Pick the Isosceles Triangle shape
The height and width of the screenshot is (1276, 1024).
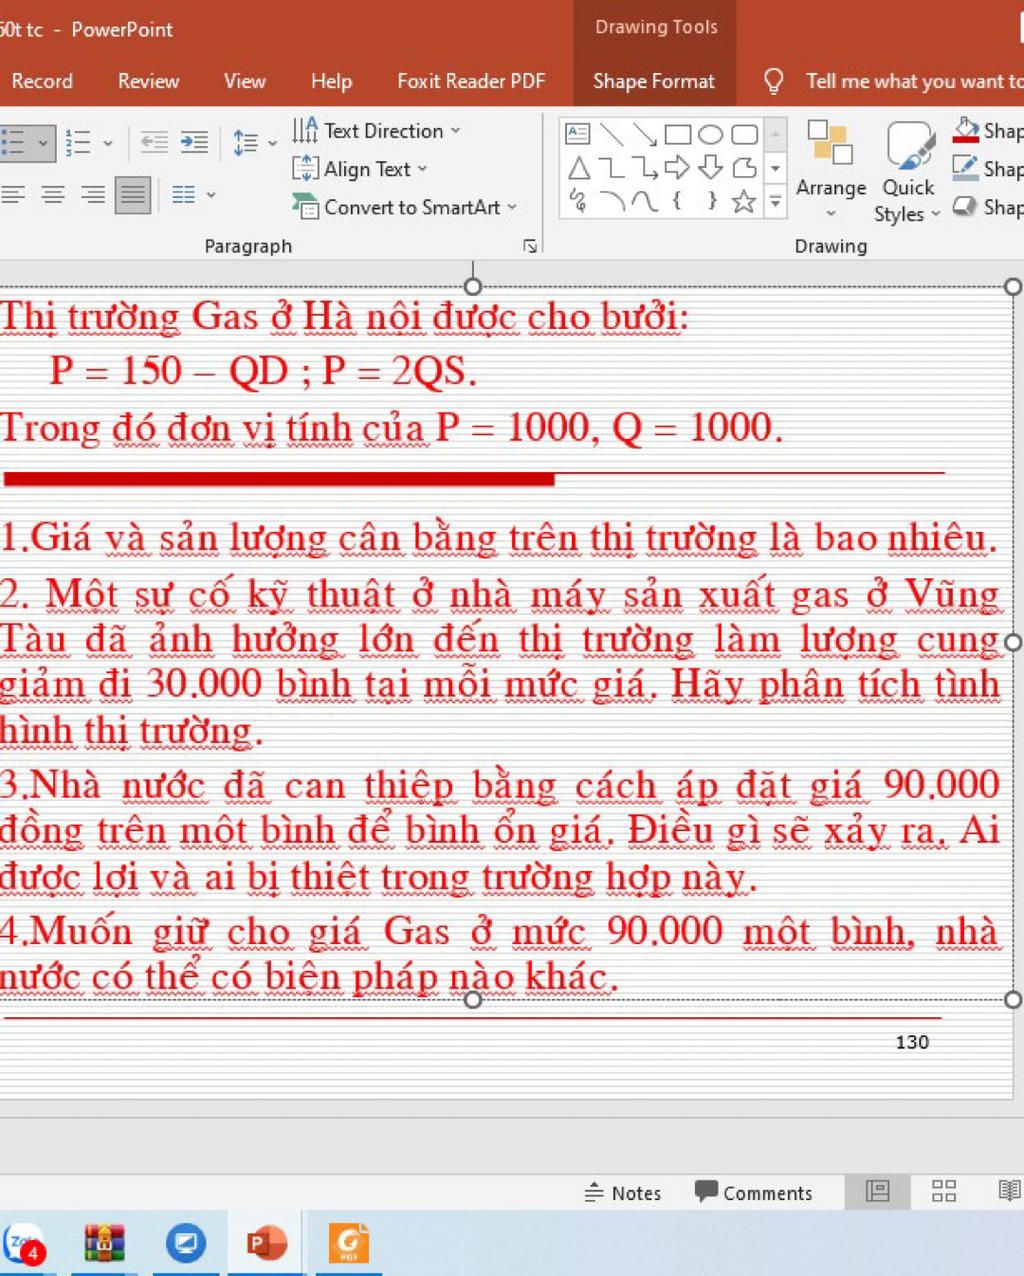[578, 168]
